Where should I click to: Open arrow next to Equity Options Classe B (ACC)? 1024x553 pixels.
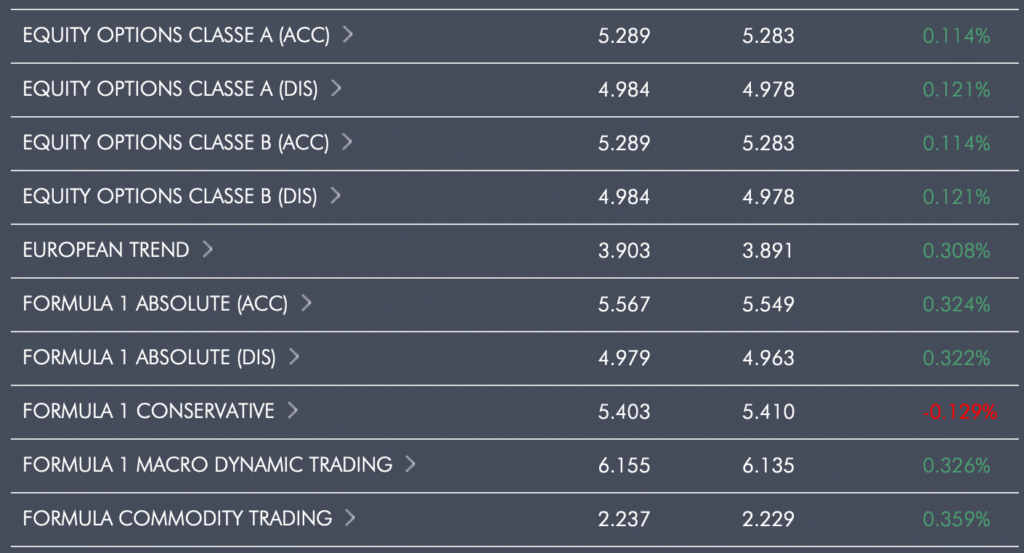[347, 141]
